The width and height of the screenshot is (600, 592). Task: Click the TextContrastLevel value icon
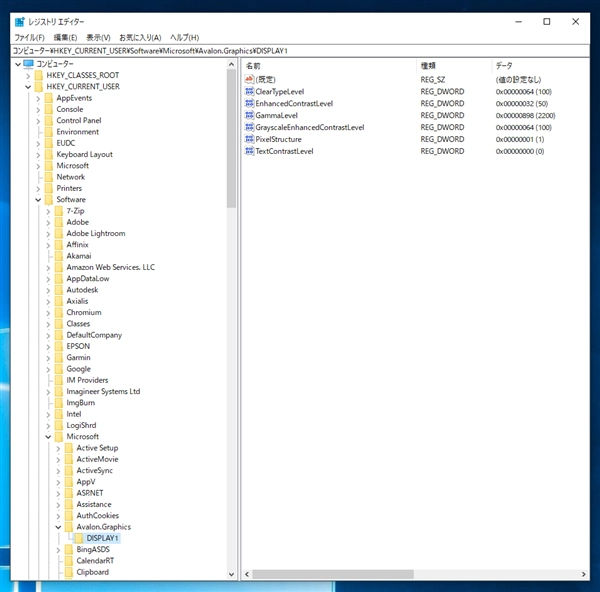[x=249, y=151]
